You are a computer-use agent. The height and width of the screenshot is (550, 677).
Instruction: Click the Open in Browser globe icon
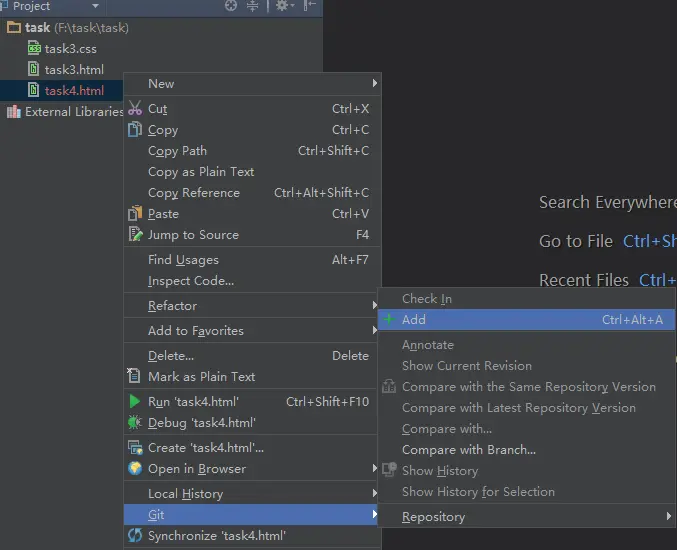coord(135,468)
